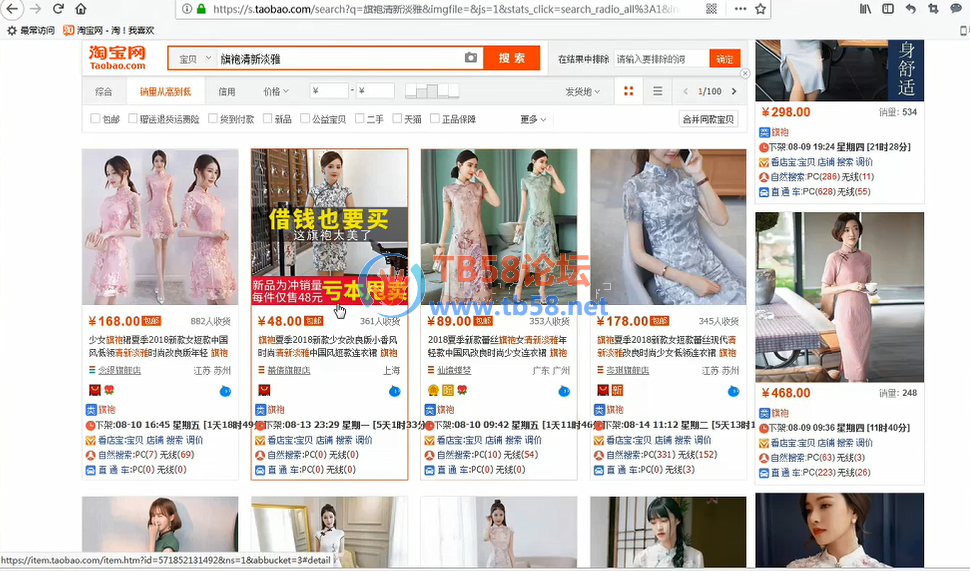
Task: Select the 综合 sorting tab
Action: point(104,91)
